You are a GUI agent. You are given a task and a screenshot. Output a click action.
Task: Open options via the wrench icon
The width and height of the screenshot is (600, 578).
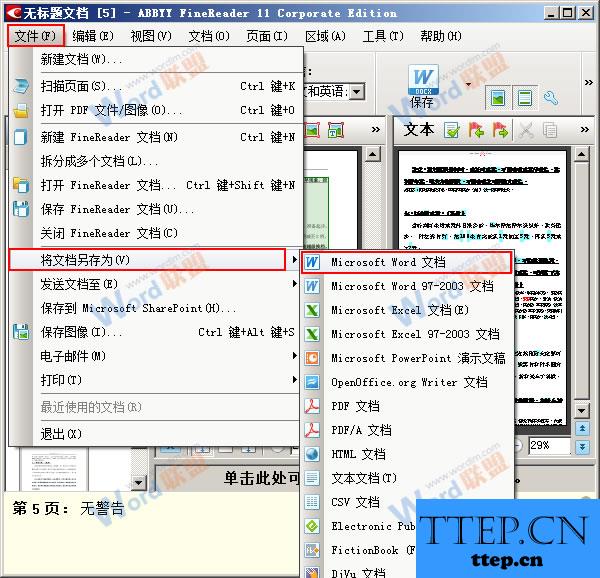point(551,98)
